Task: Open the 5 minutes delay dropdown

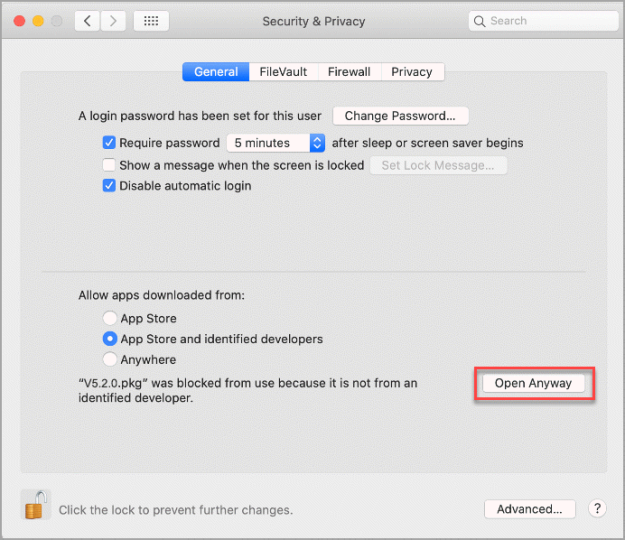Action: 276,143
